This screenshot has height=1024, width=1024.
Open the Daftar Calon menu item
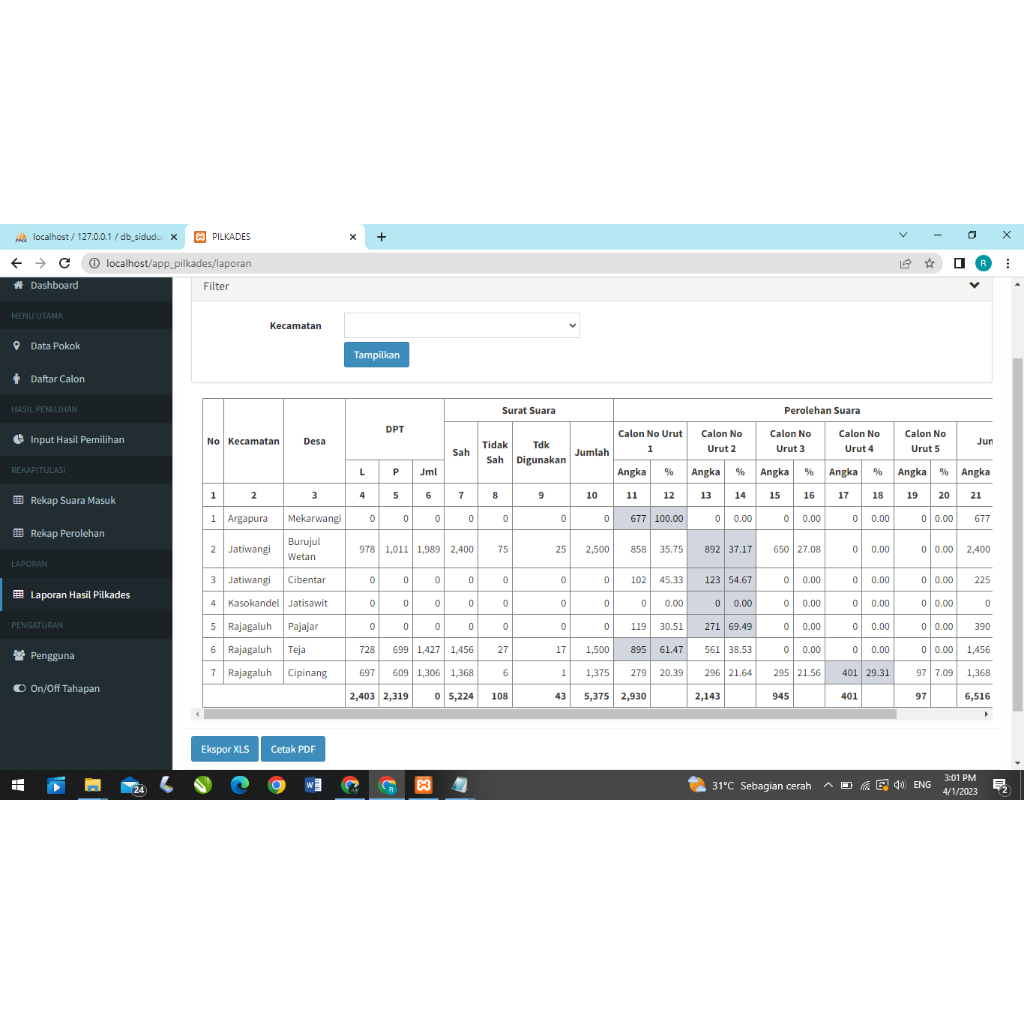point(86,379)
